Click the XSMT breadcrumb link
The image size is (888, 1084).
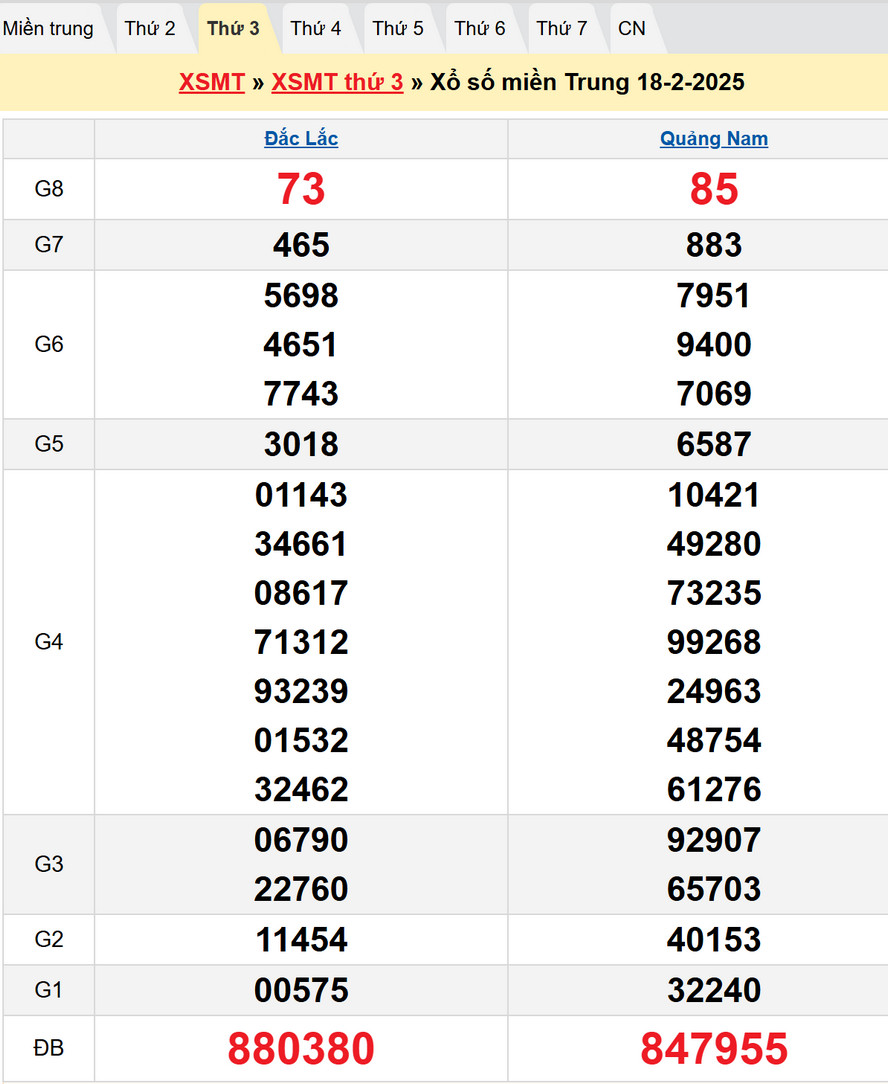[x=212, y=82]
